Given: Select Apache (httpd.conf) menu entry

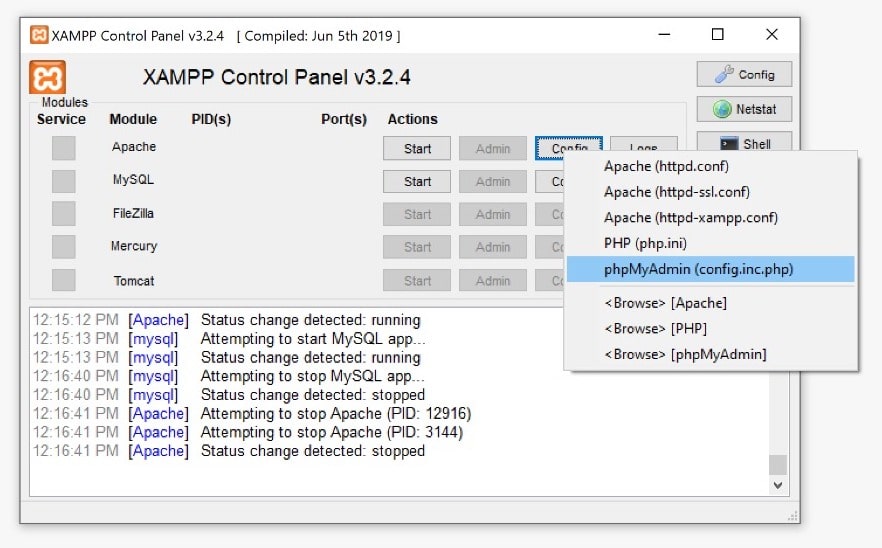Looking at the screenshot, I should point(710,166).
